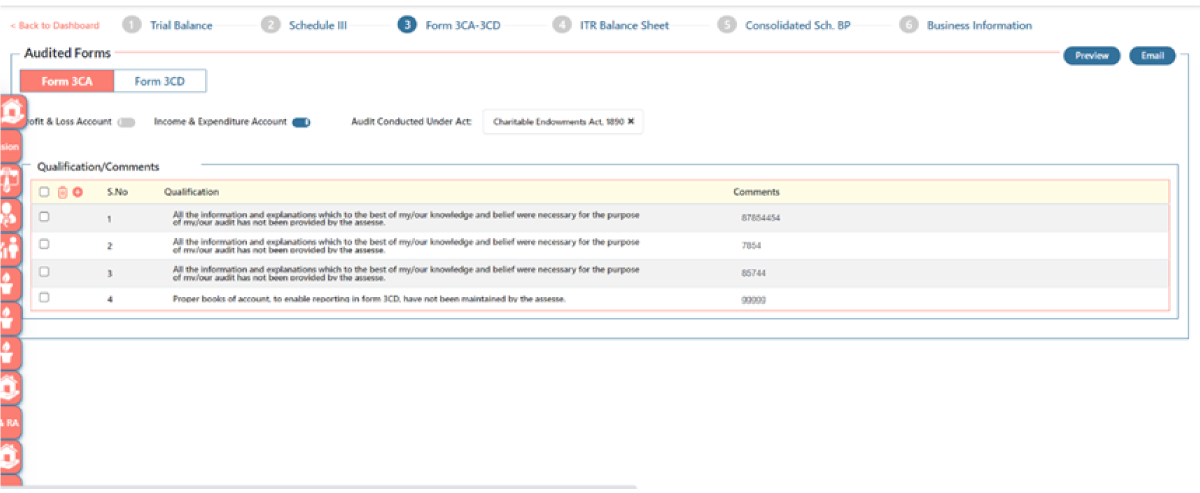Click the comment value 7854

click(x=751, y=244)
